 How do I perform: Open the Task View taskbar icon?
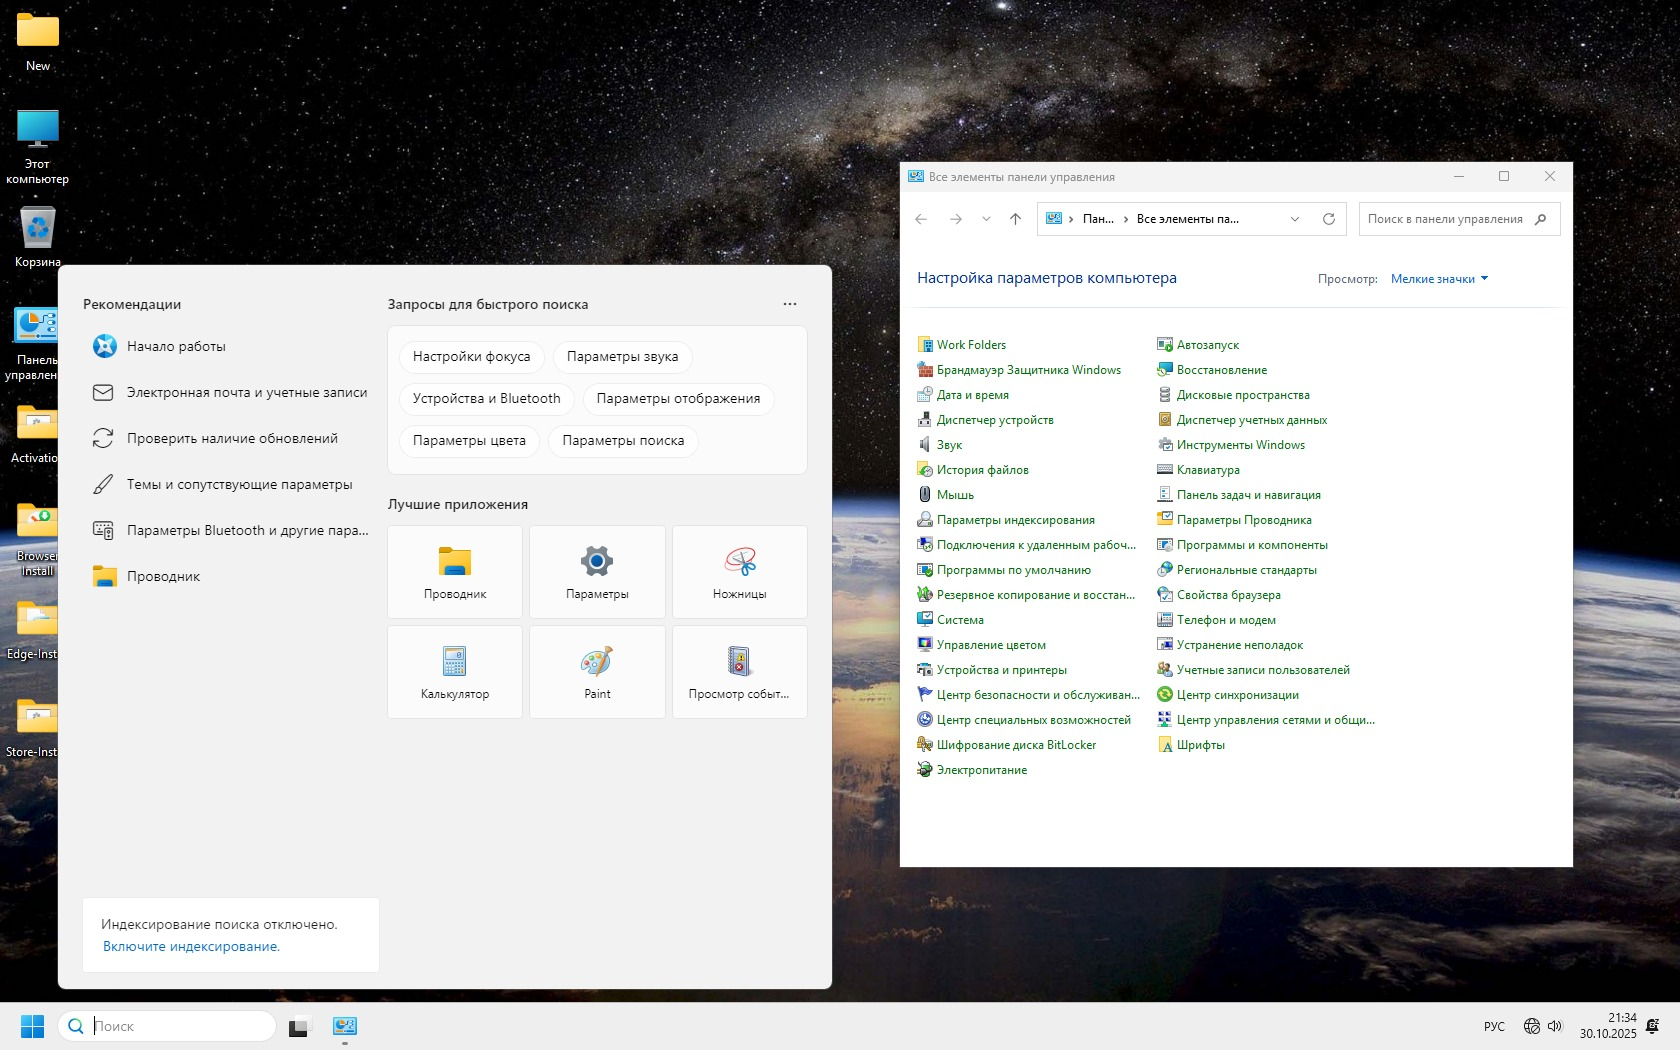click(299, 1026)
